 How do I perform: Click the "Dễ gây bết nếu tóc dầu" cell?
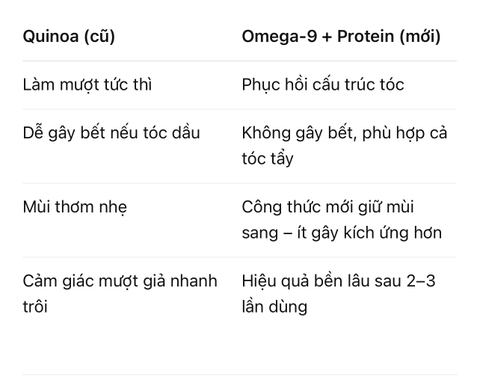(x=111, y=133)
